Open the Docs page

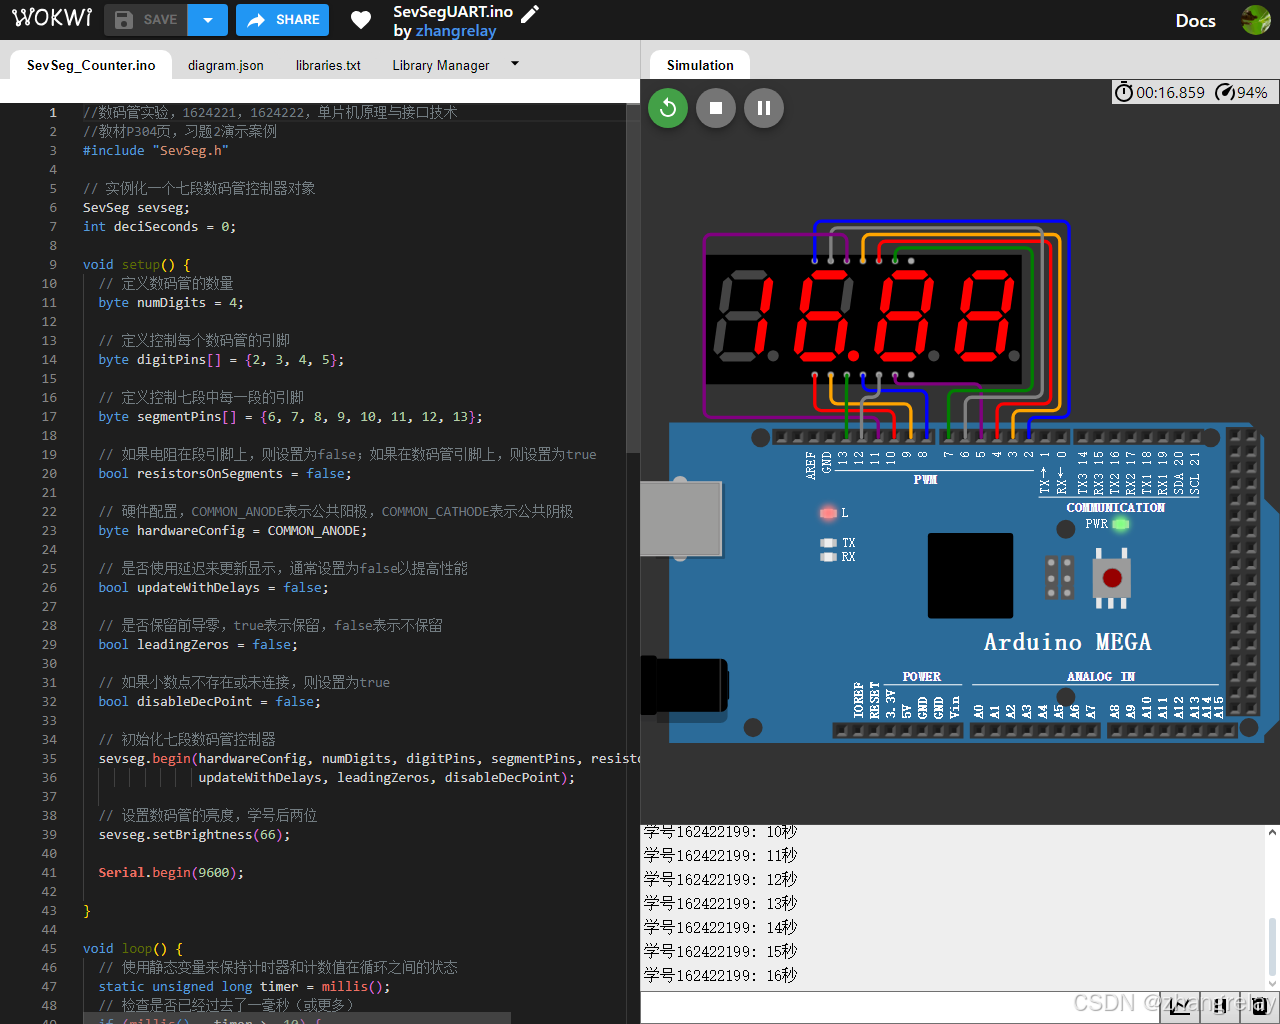(1195, 21)
